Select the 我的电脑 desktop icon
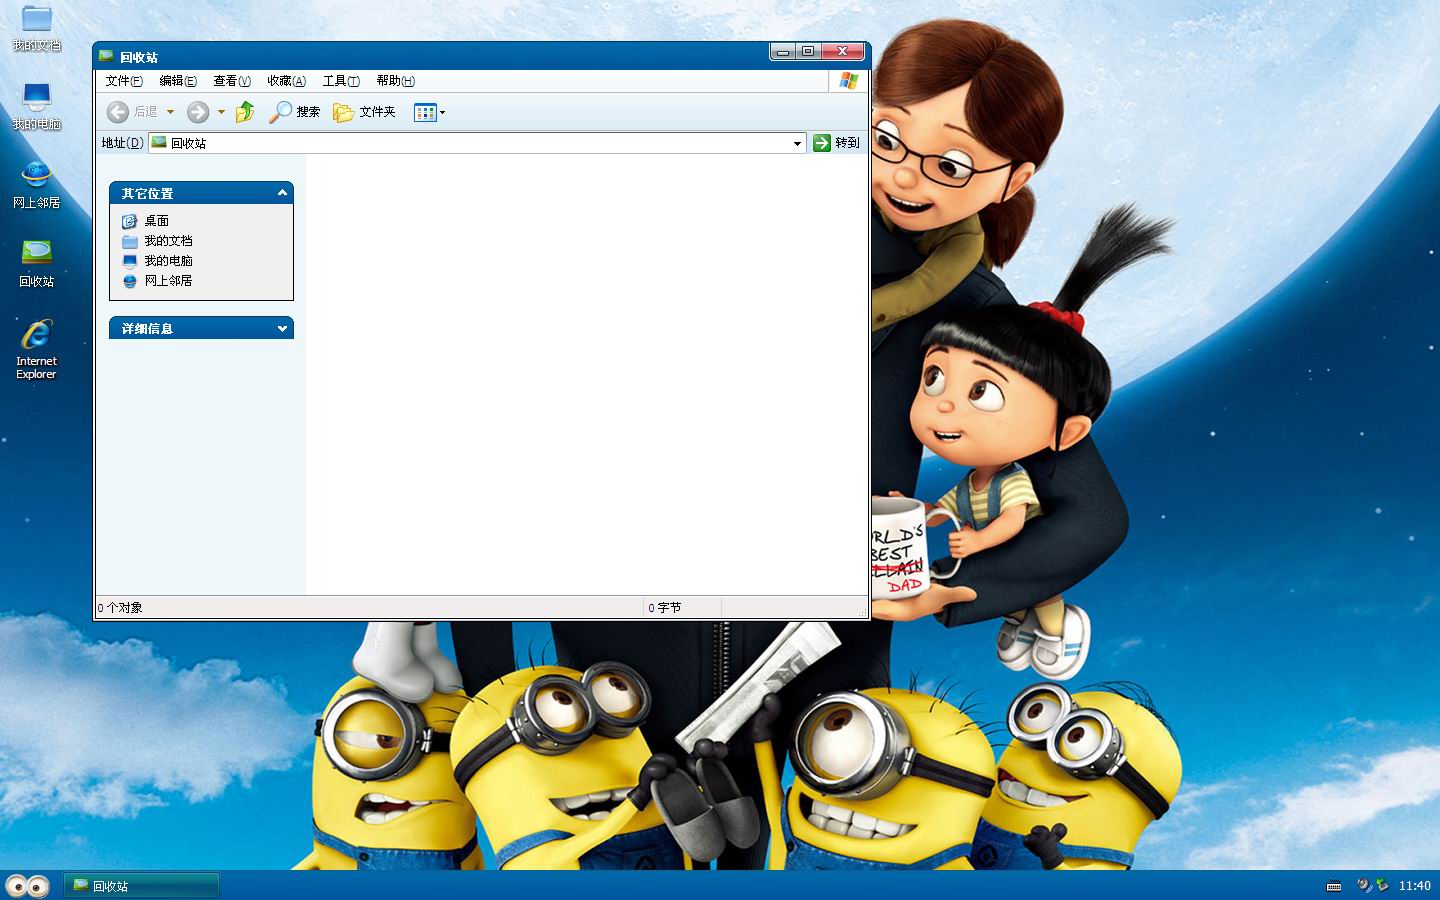Screen dimensions: 1440x900 pyautogui.click(x=37, y=106)
